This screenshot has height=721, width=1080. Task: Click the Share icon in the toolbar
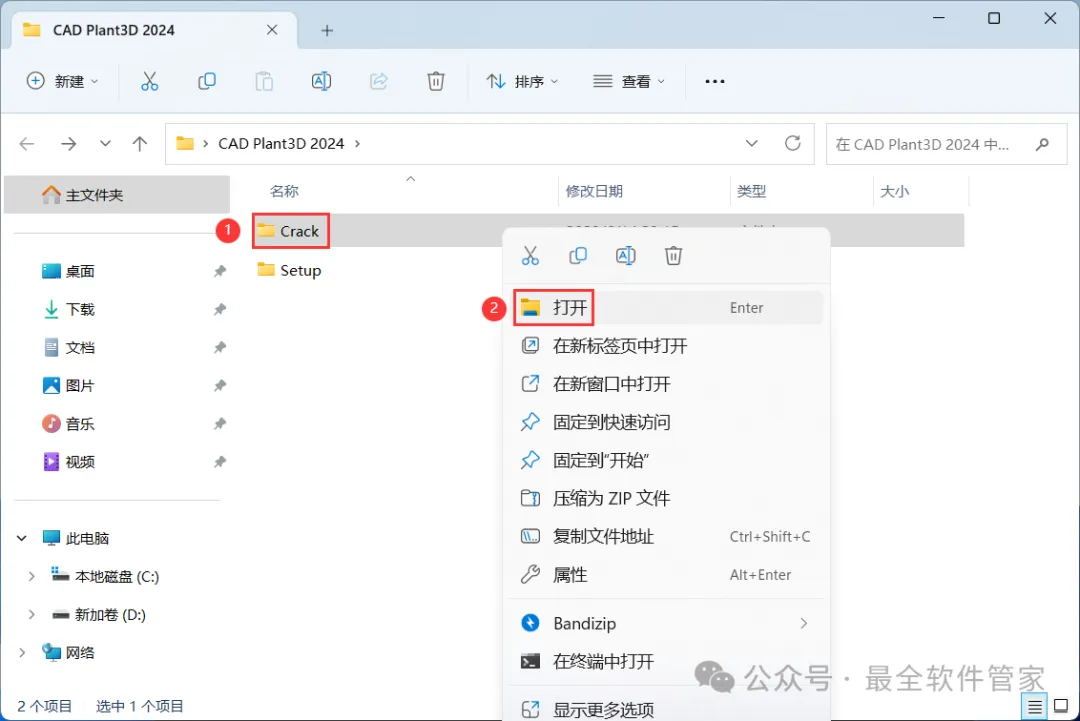(379, 81)
